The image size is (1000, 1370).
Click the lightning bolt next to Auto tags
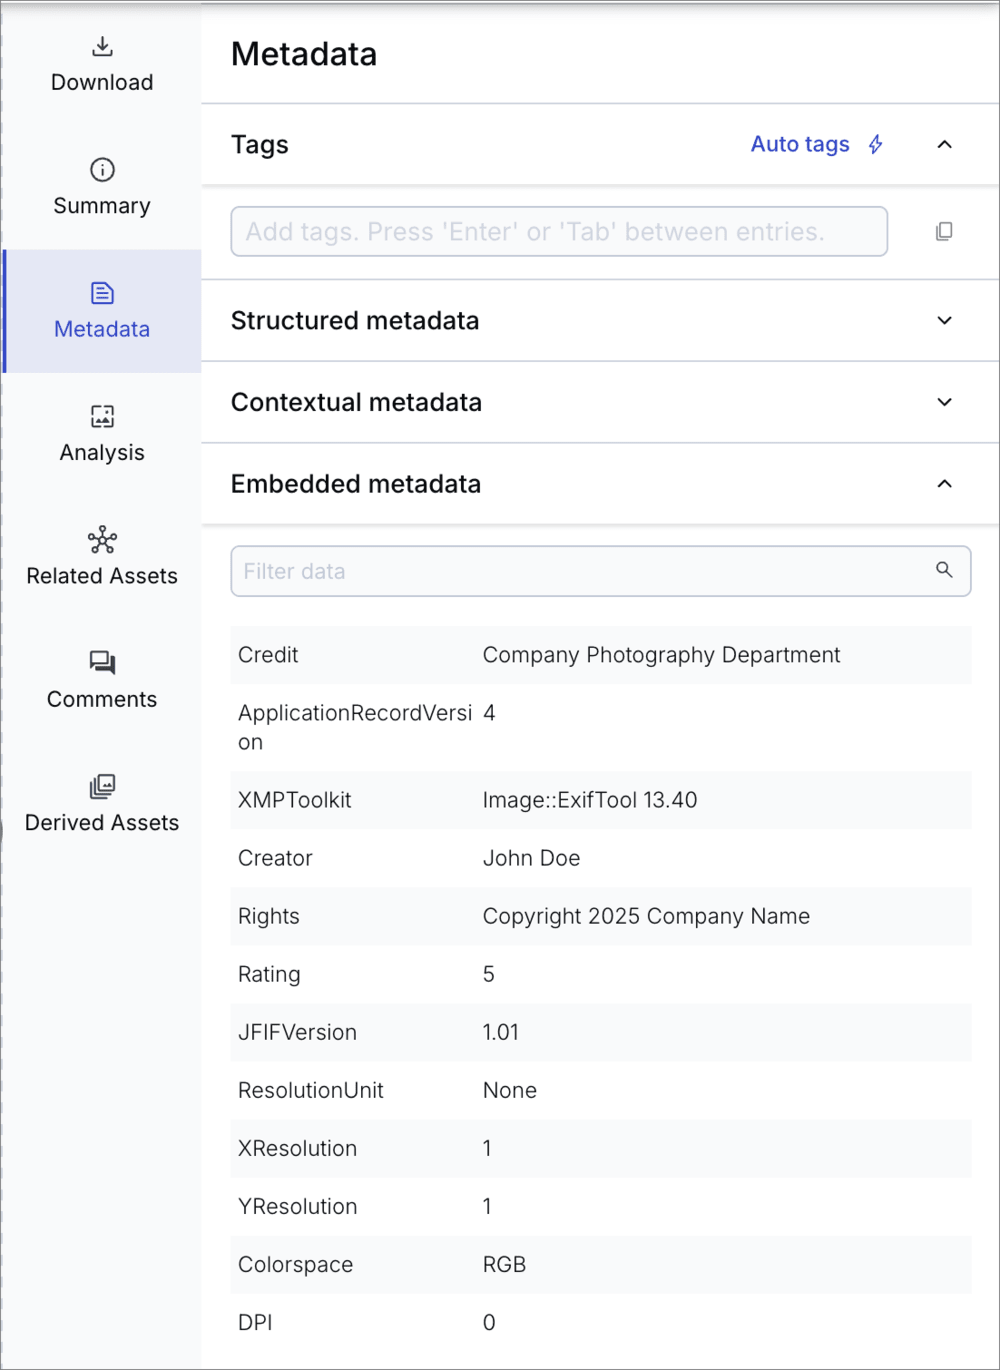point(875,144)
